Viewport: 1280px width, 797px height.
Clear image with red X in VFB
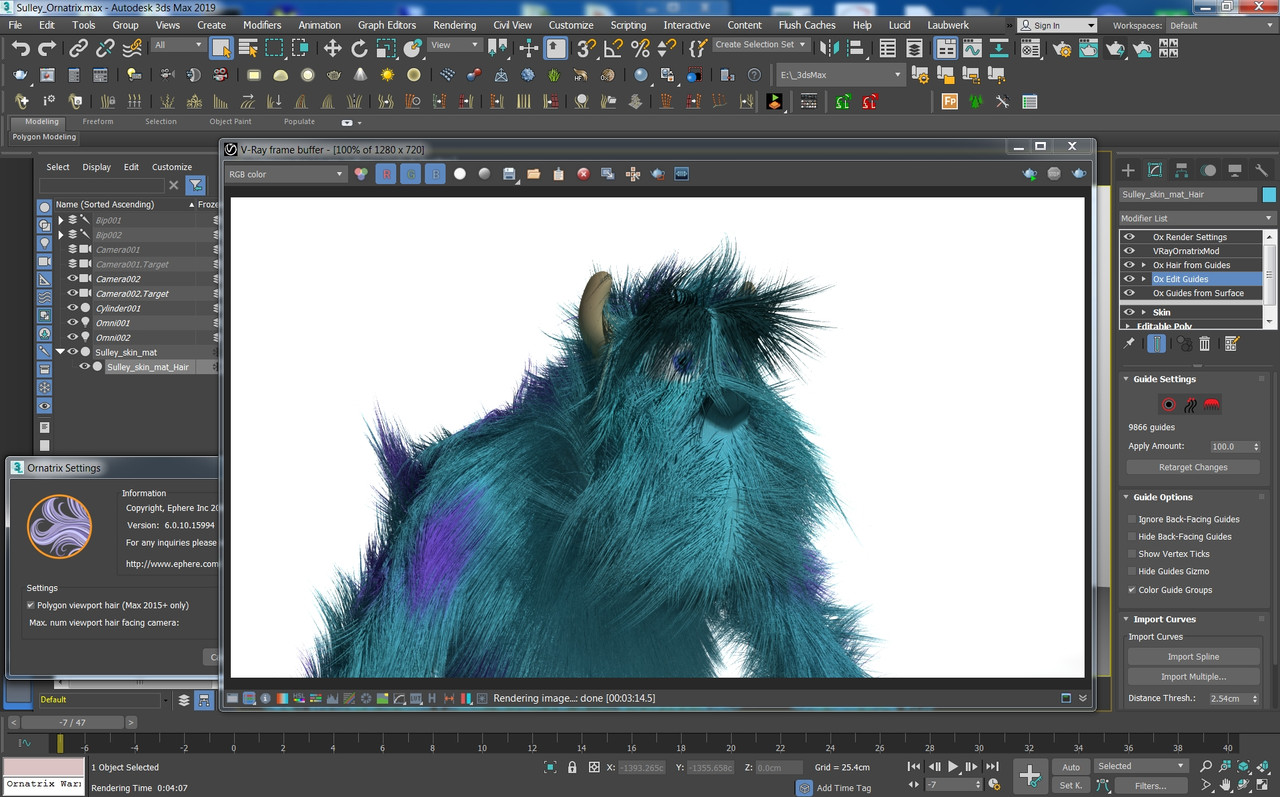click(584, 174)
